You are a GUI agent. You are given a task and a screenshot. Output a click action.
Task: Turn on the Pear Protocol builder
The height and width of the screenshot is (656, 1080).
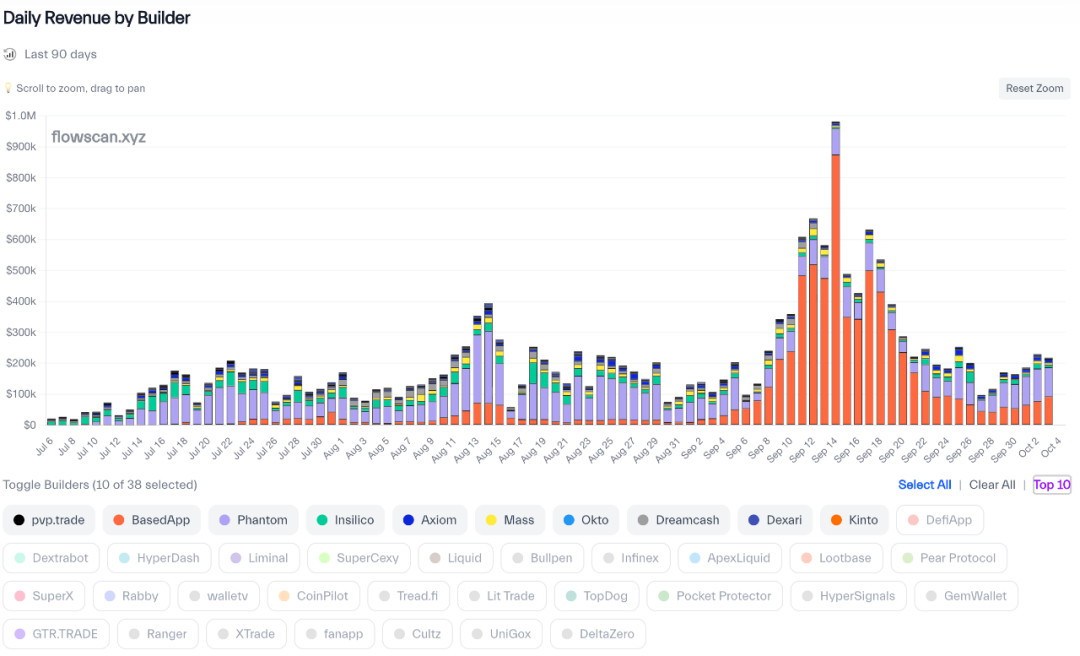[948, 558]
